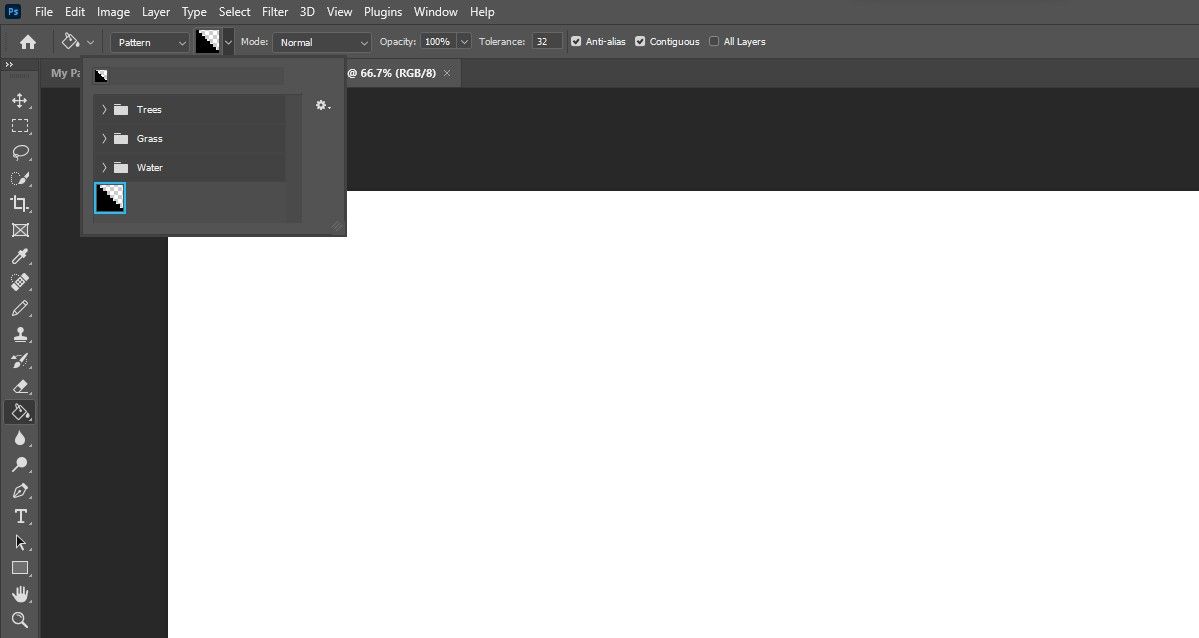This screenshot has width=1199, height=638.
Task: Expand the Water pattern group
Action: click(104, 167)
